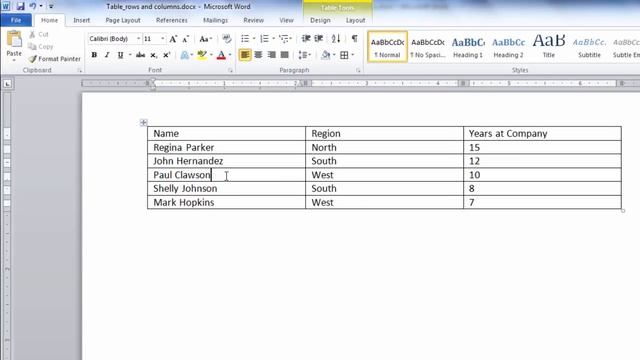Open the File tab
Screen dimensions: 640x360
[16, 20]
